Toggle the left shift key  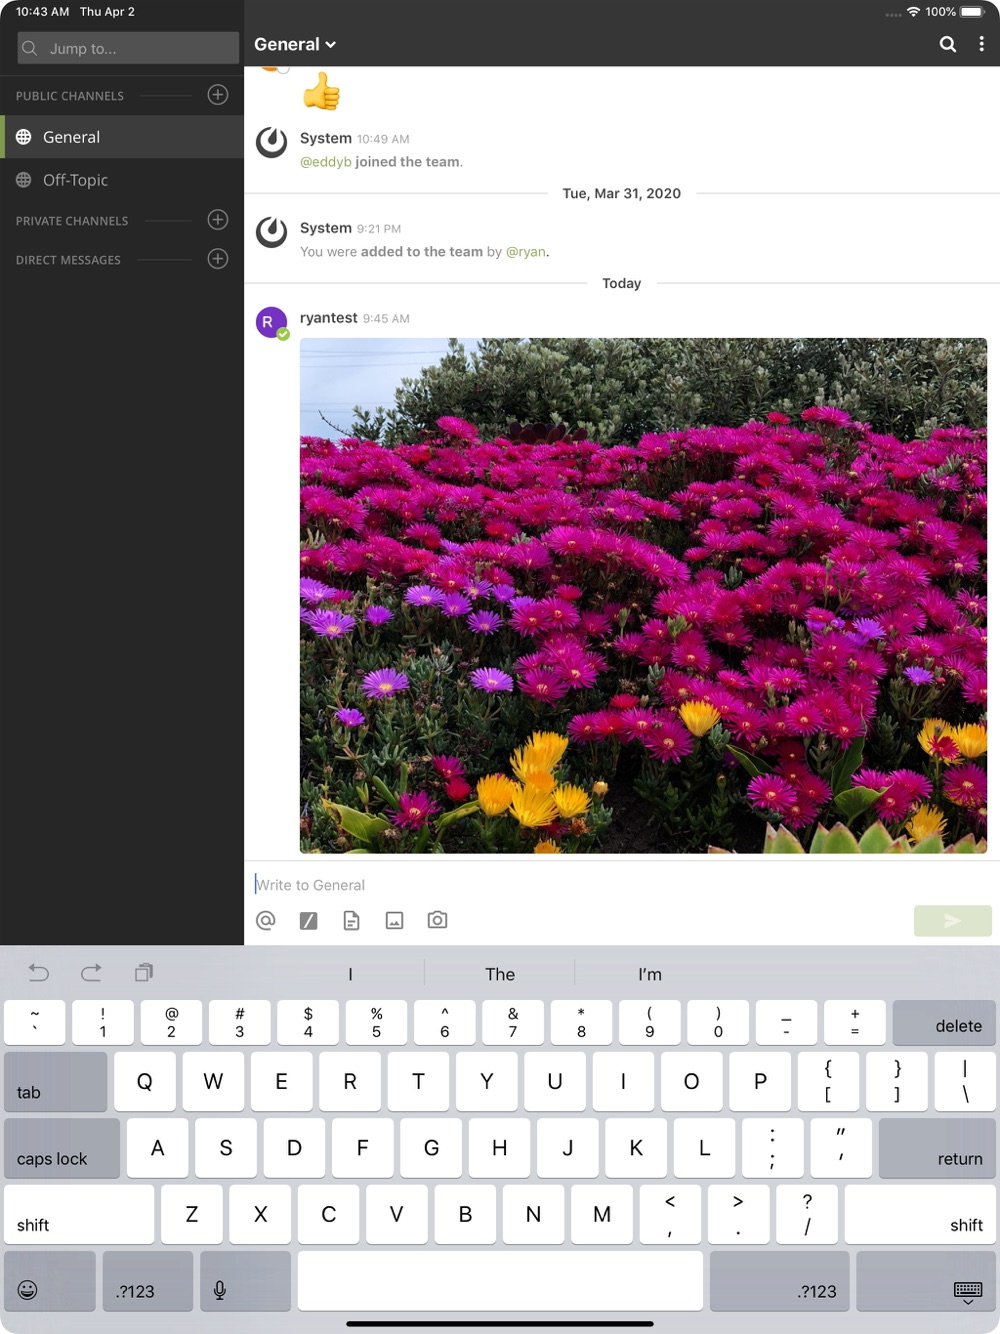[x=79, y=1214]
